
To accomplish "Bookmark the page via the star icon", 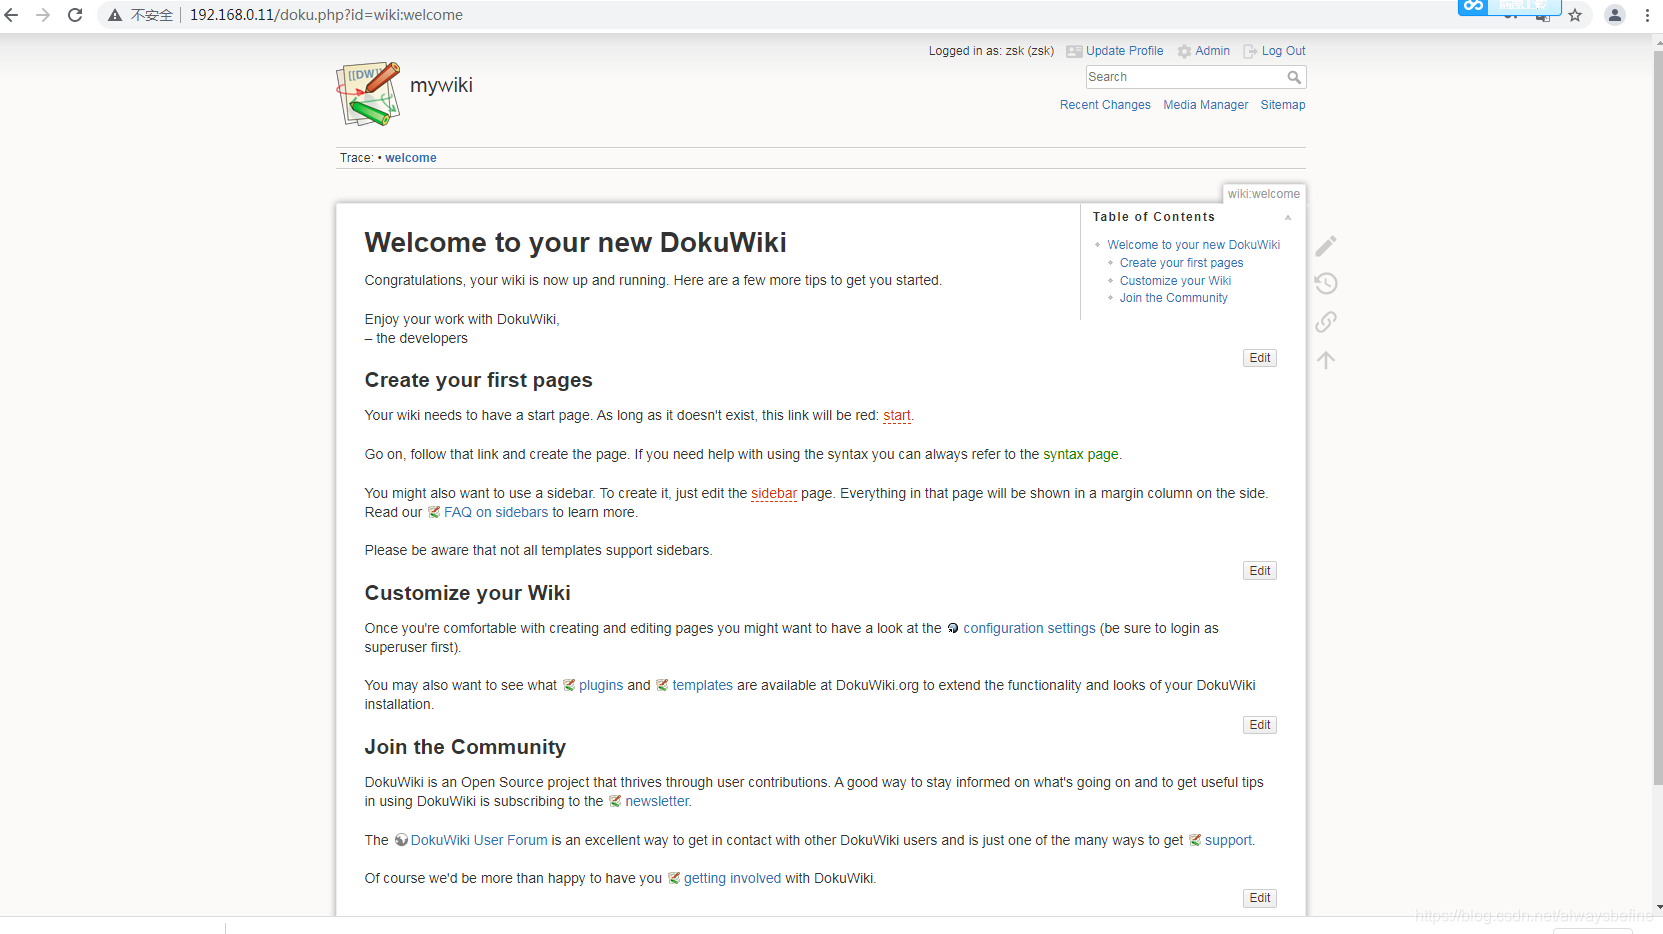I will click(1576, 15).
